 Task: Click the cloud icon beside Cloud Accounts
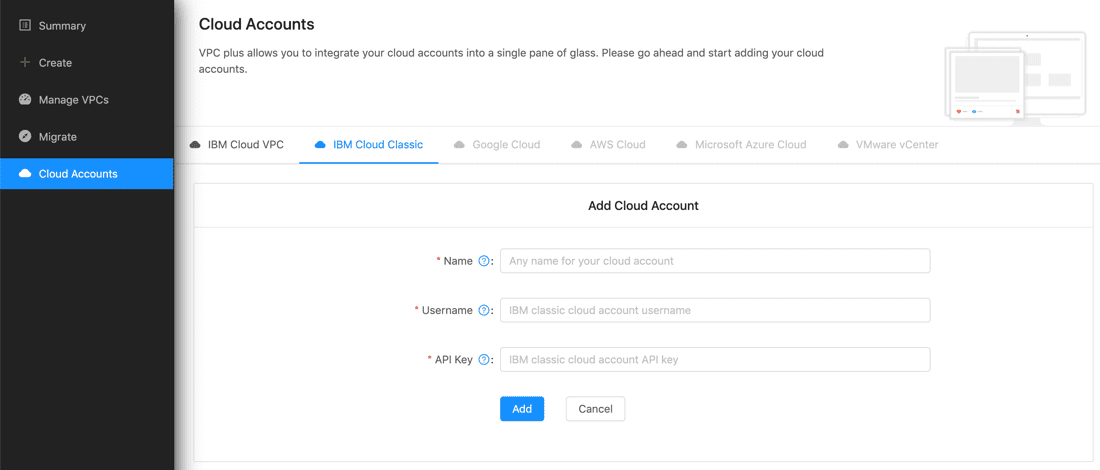click(25, 174)
